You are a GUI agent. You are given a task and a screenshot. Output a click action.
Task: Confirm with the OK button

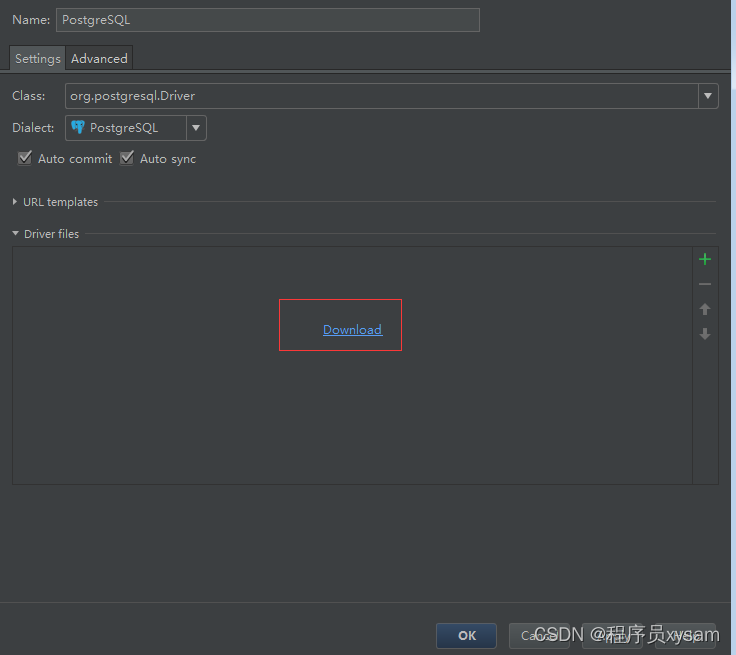[466, 635]
